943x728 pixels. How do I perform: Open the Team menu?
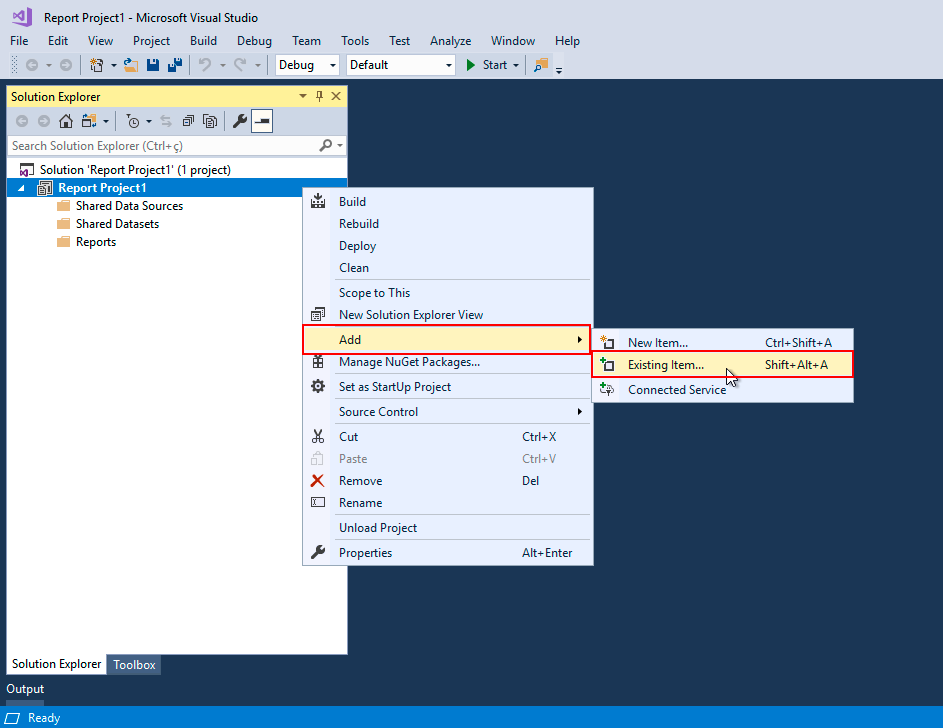click(x=306, y=41)
